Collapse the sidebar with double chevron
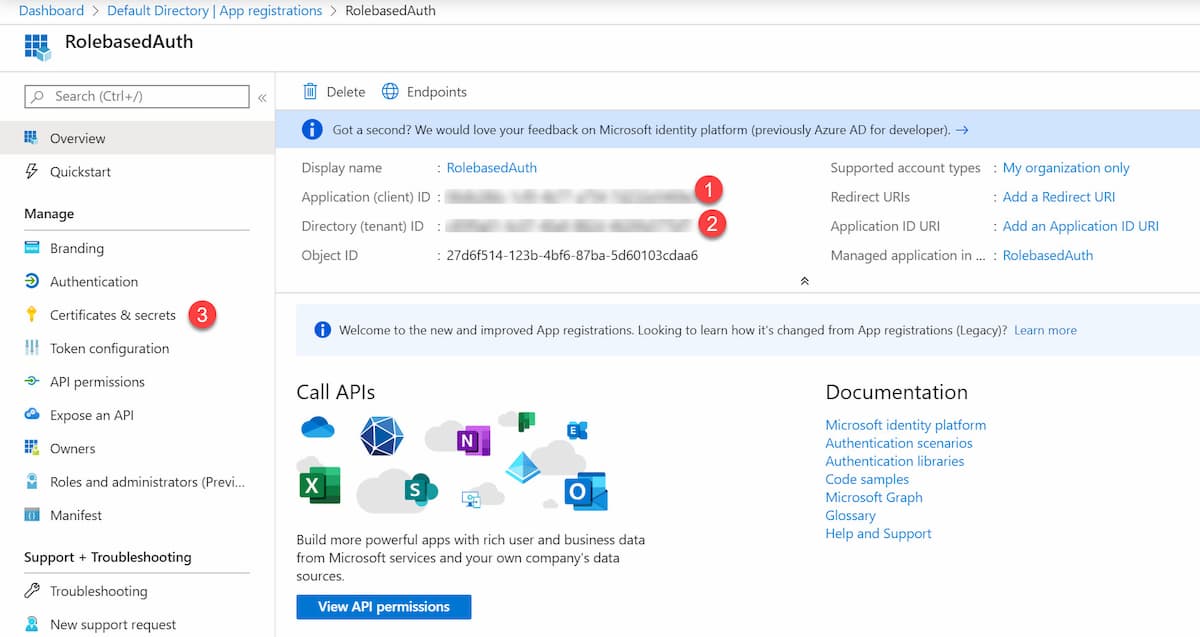Viewport: 1200px width, 637px height. pos(262,97)
